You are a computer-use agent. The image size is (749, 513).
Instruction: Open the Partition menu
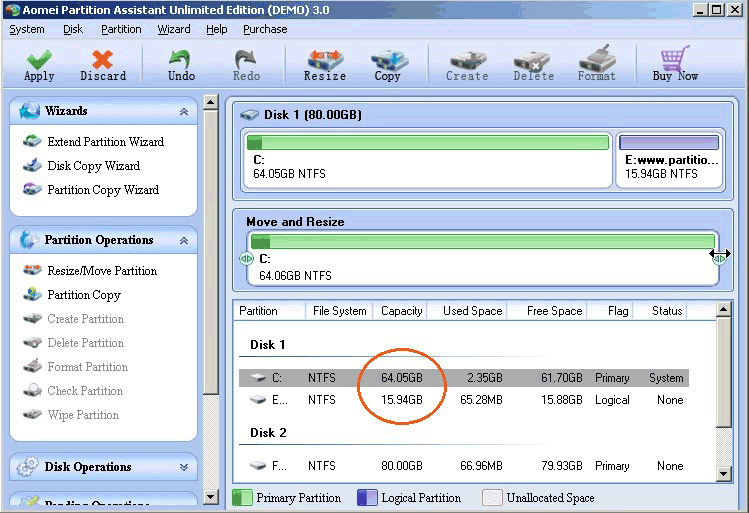[121, 29]
